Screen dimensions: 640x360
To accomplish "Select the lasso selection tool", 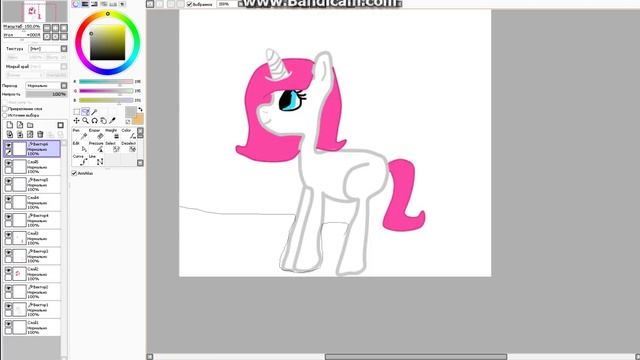I will click(85, 112).
